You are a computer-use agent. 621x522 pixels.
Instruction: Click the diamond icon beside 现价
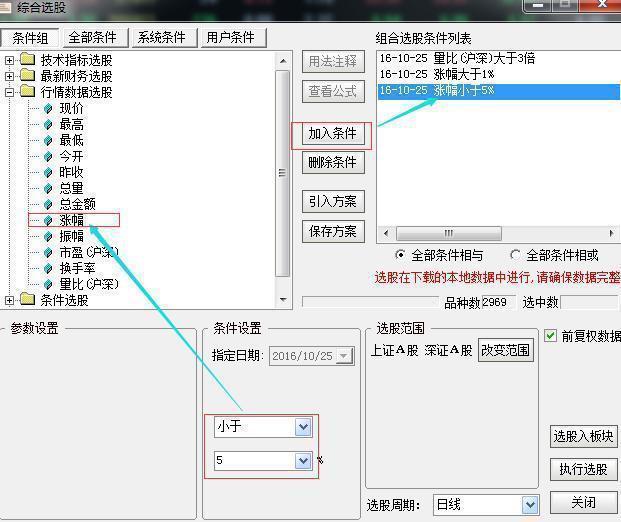[x=47, y=108]
